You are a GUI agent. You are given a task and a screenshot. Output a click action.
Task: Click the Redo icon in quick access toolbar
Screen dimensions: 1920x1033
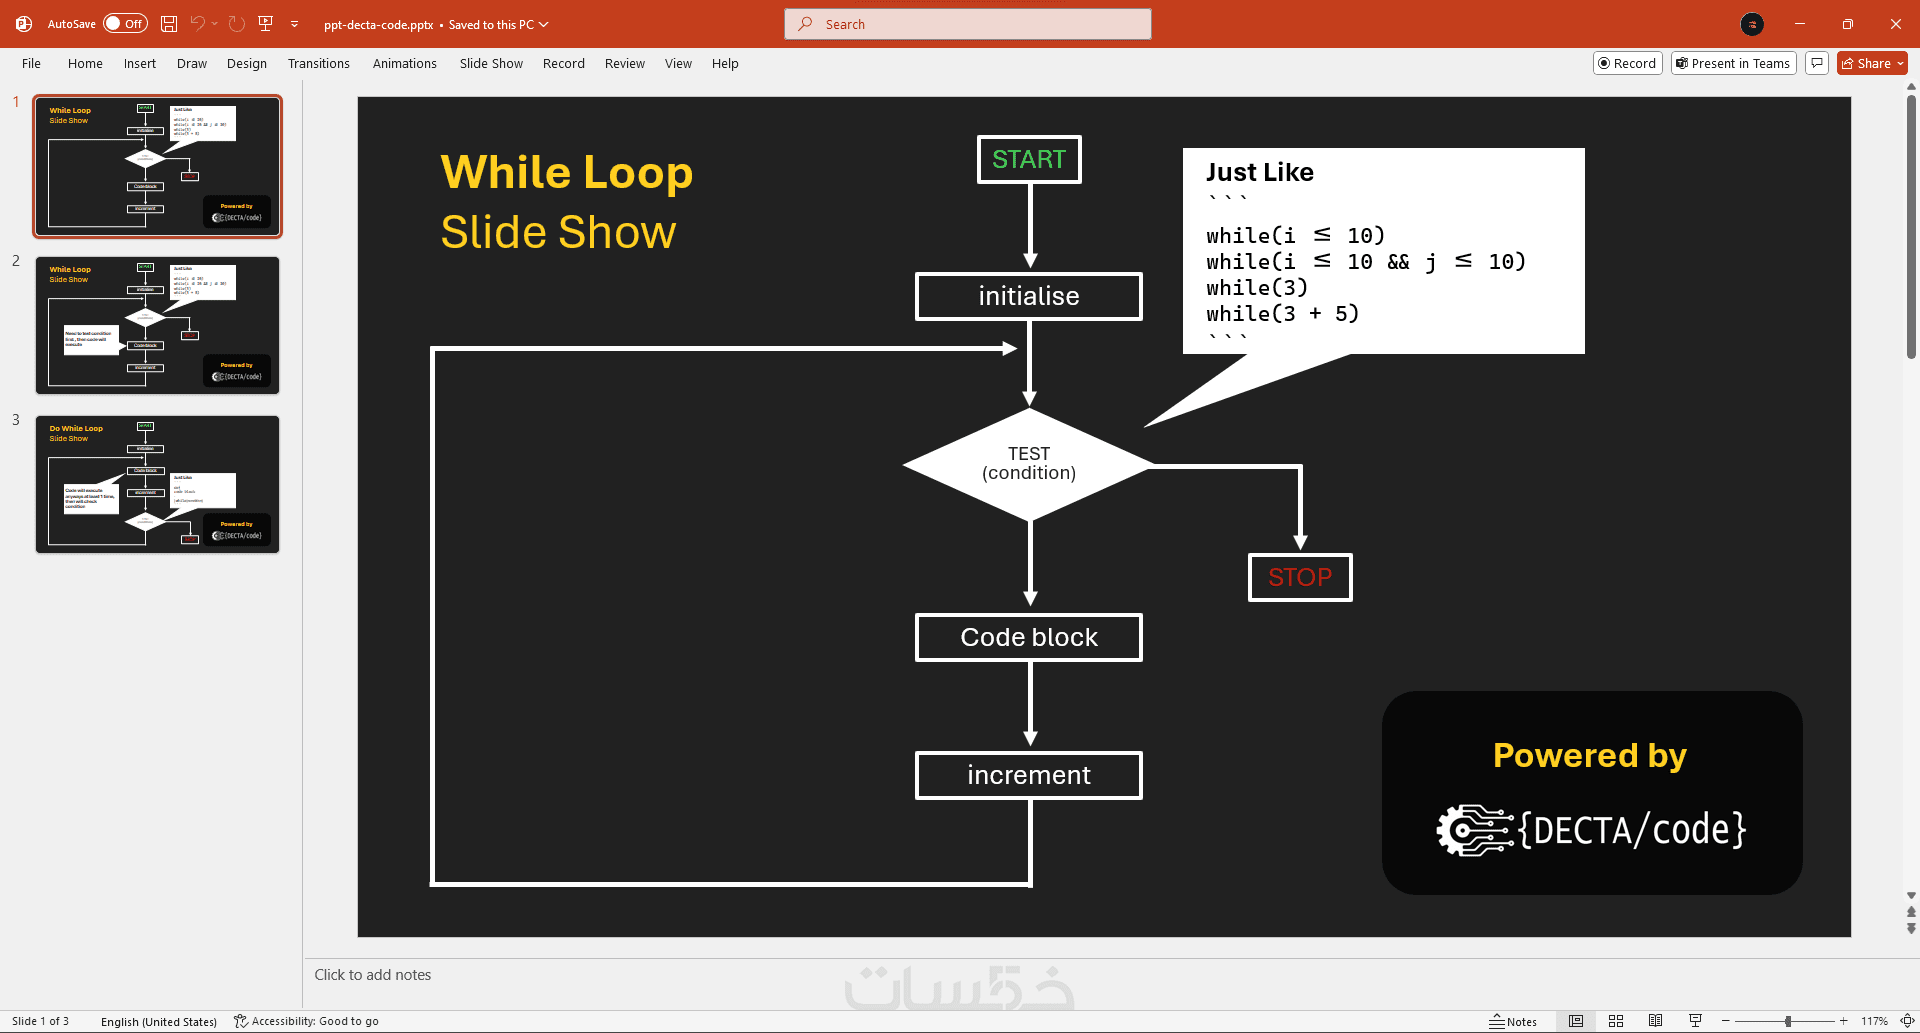tap(237, 24)
